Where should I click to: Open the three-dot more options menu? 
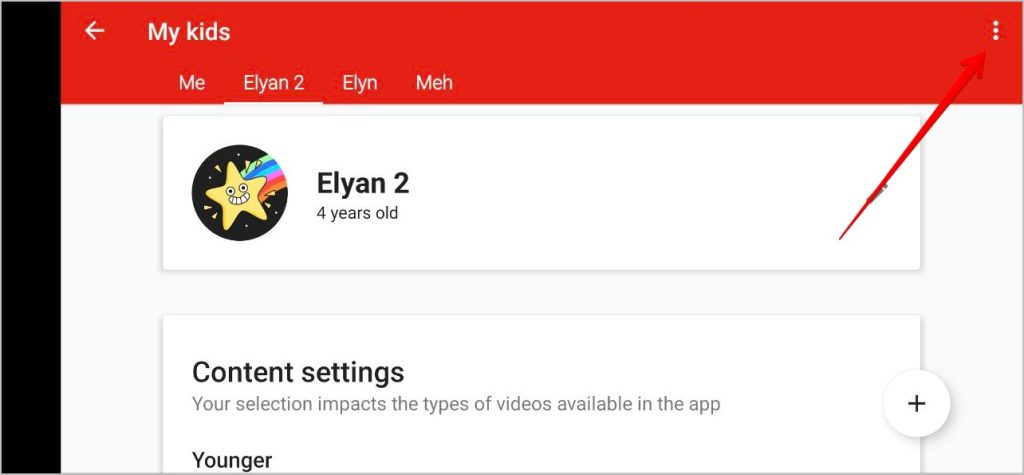(995, 31)
